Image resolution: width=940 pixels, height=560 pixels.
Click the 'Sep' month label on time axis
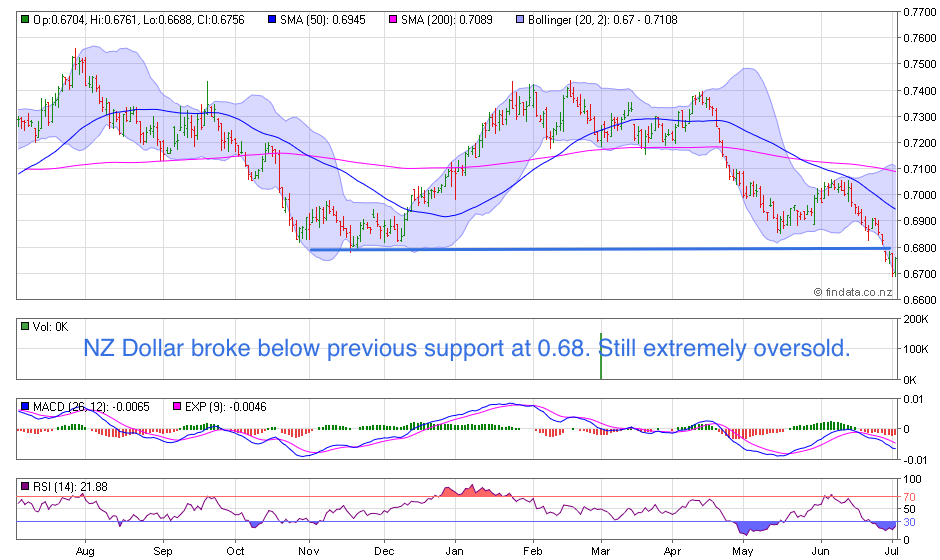162,551
